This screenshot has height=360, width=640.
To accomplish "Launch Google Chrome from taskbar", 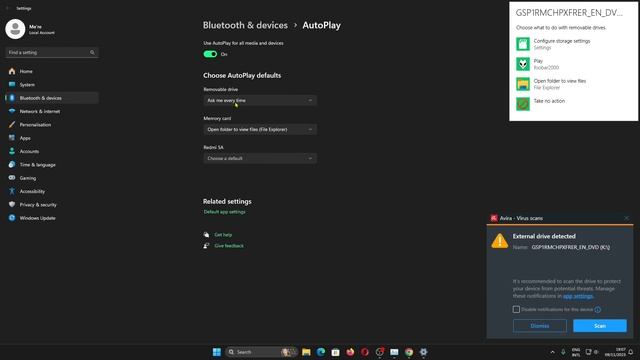I will click(x=409, y=352).
